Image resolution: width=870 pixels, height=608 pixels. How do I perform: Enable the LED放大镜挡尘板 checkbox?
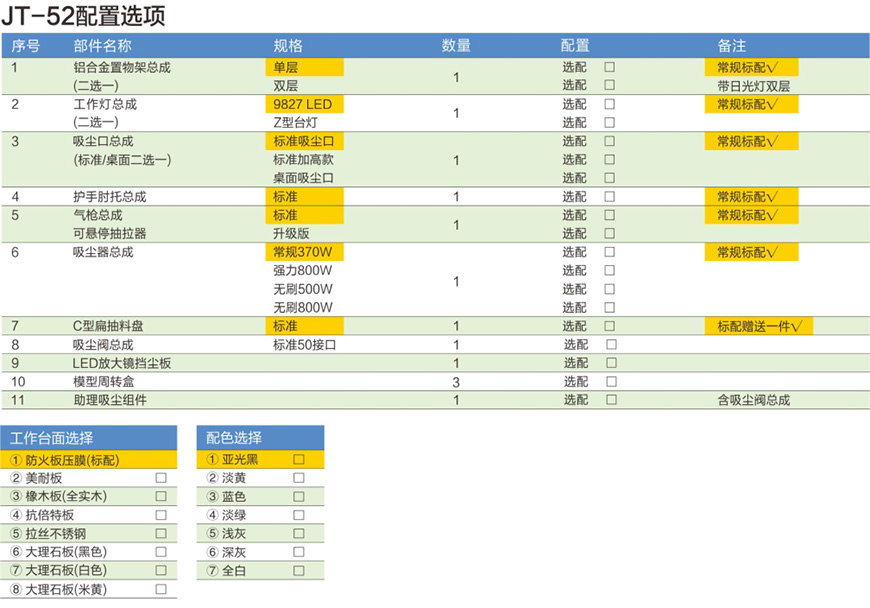(611, 363)
